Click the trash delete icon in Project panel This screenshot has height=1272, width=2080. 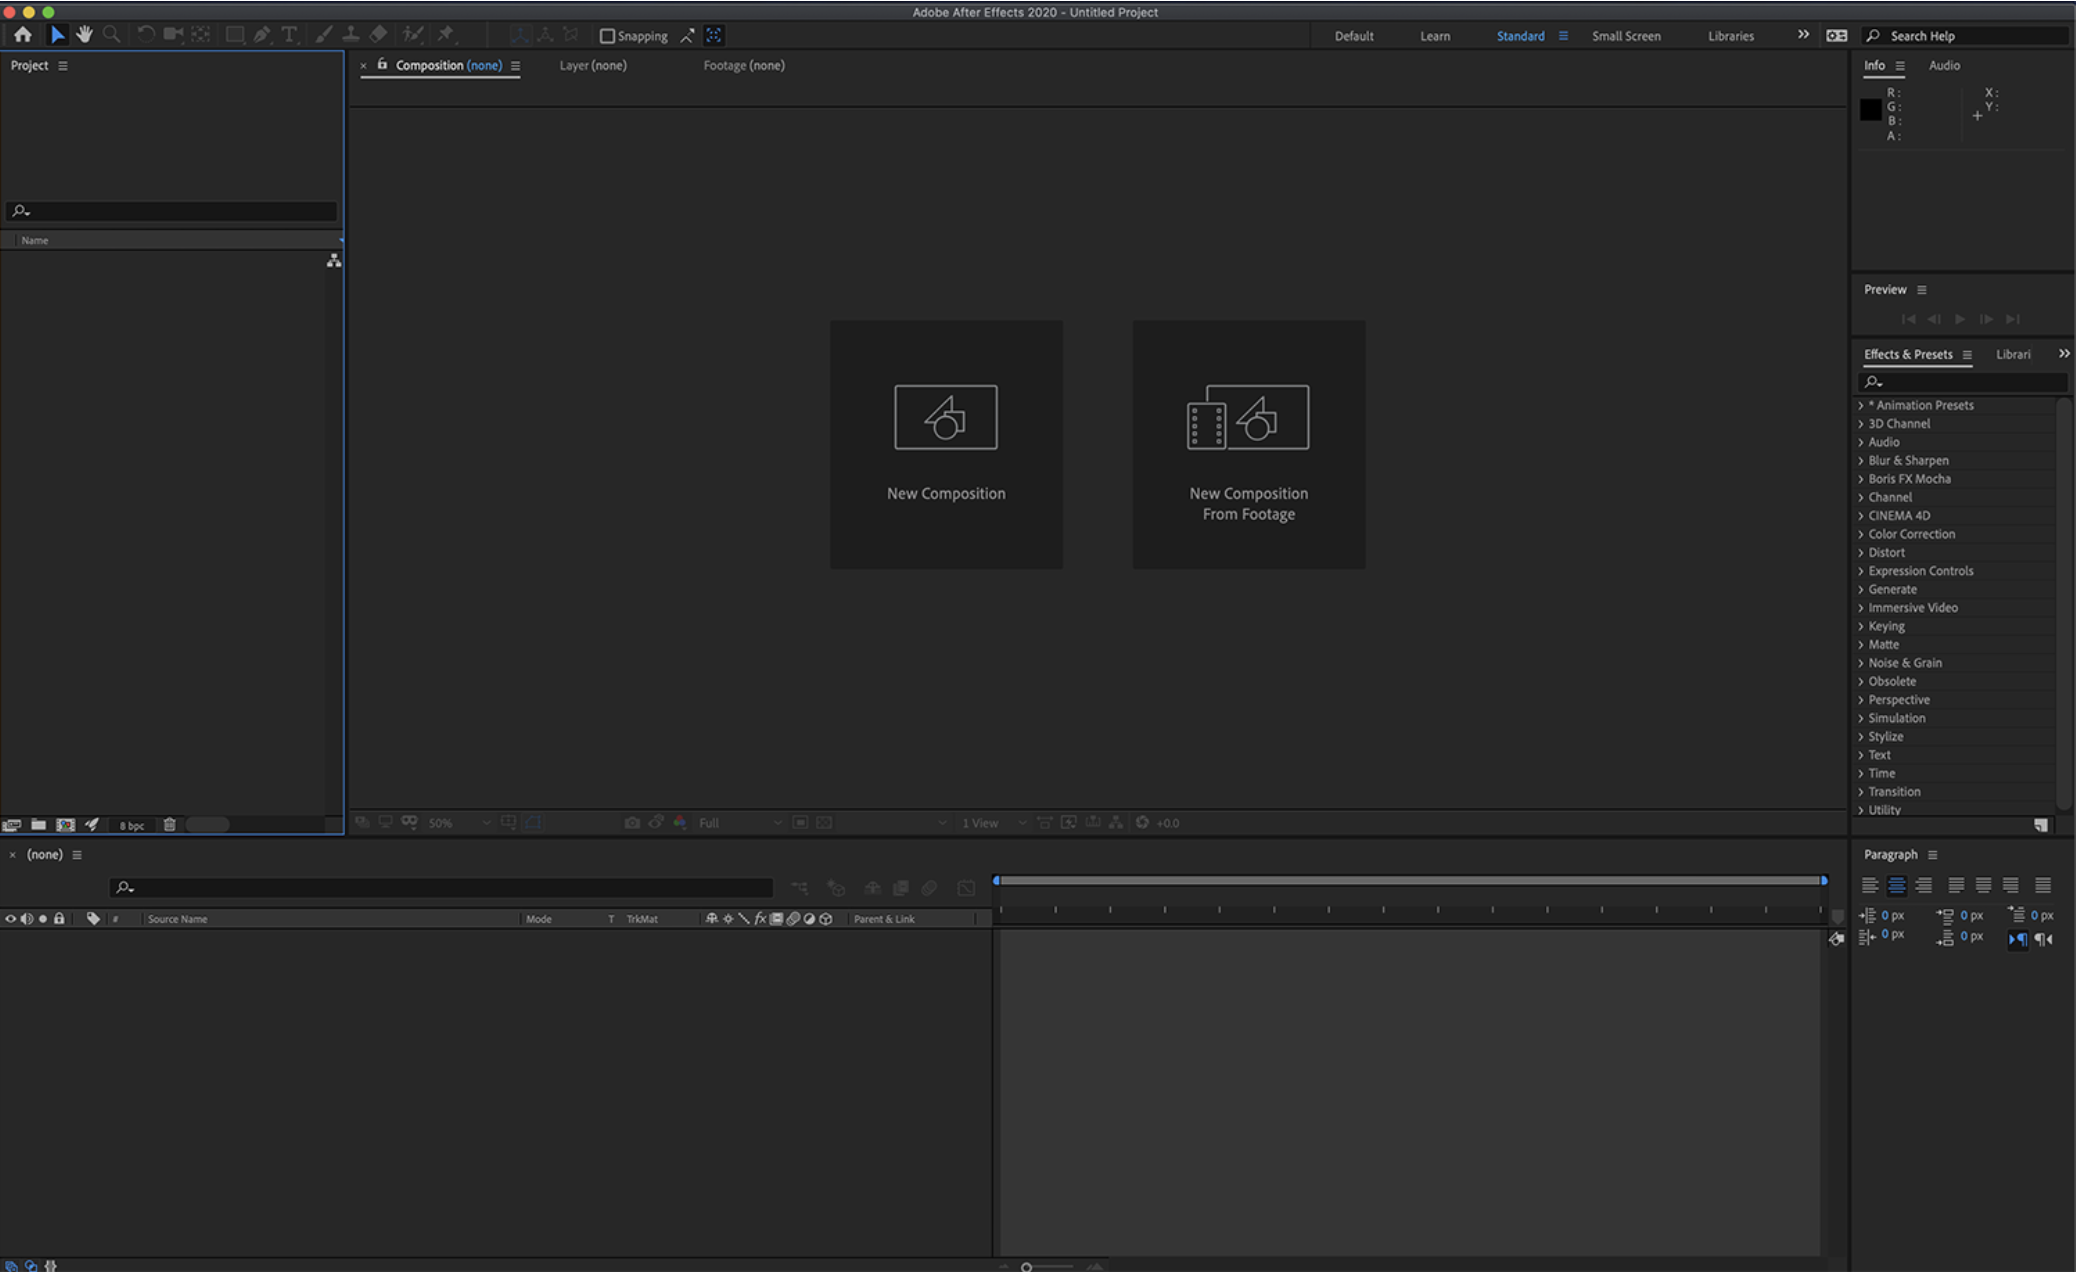(170, 825)
